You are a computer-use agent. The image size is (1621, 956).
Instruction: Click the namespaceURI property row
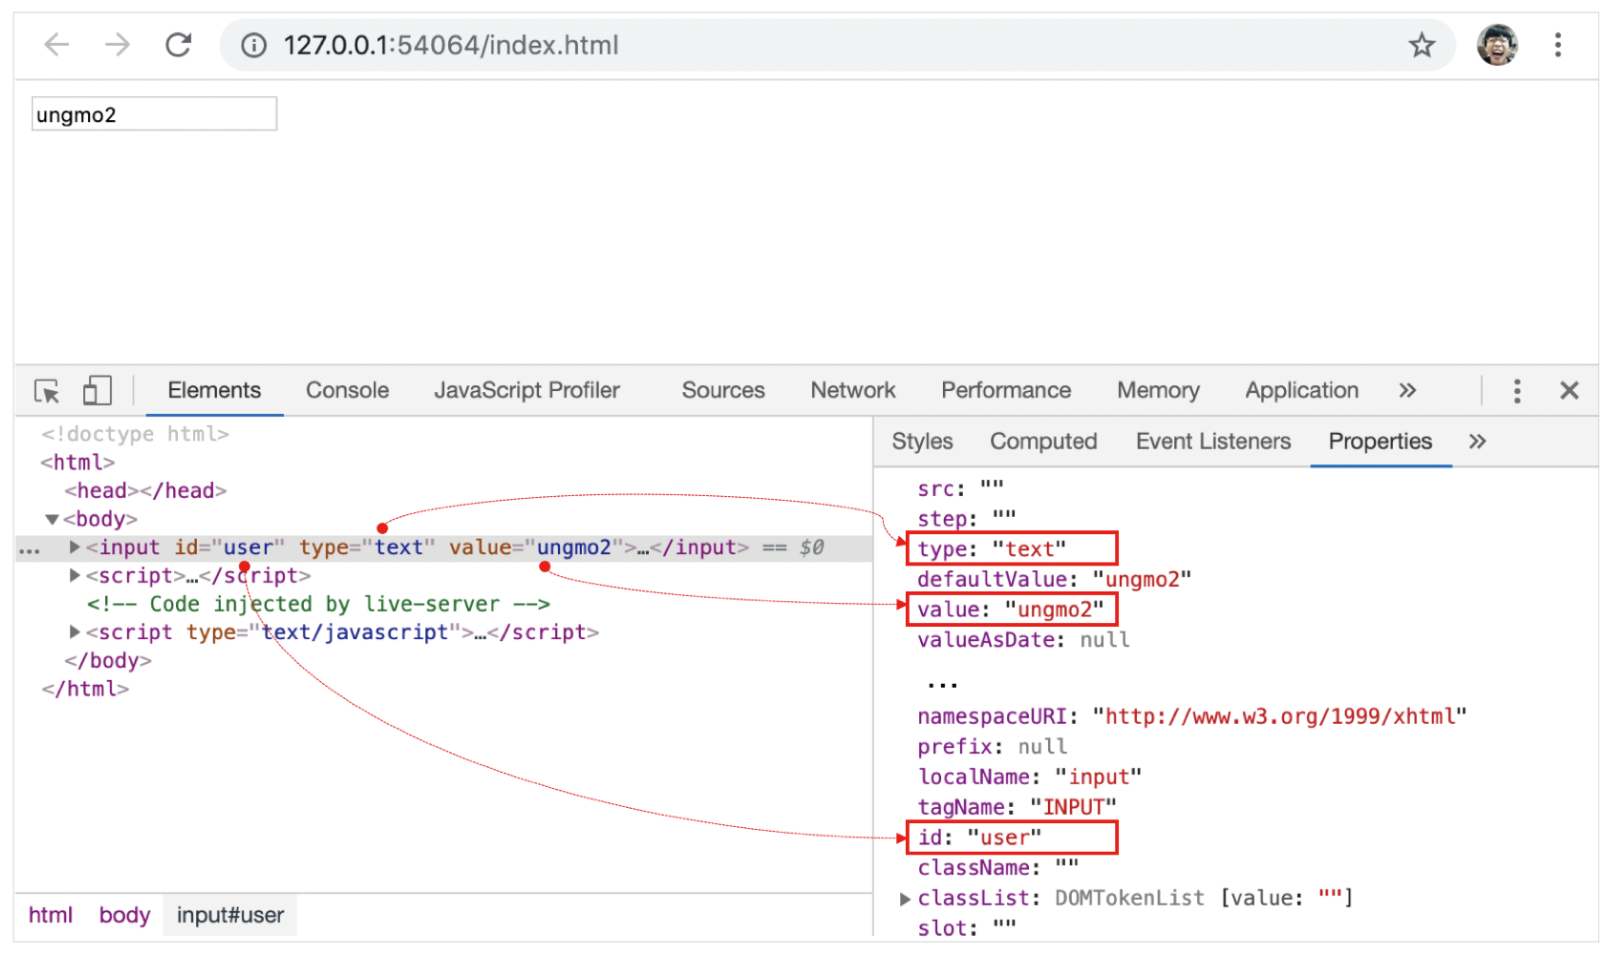point(1192,717)
